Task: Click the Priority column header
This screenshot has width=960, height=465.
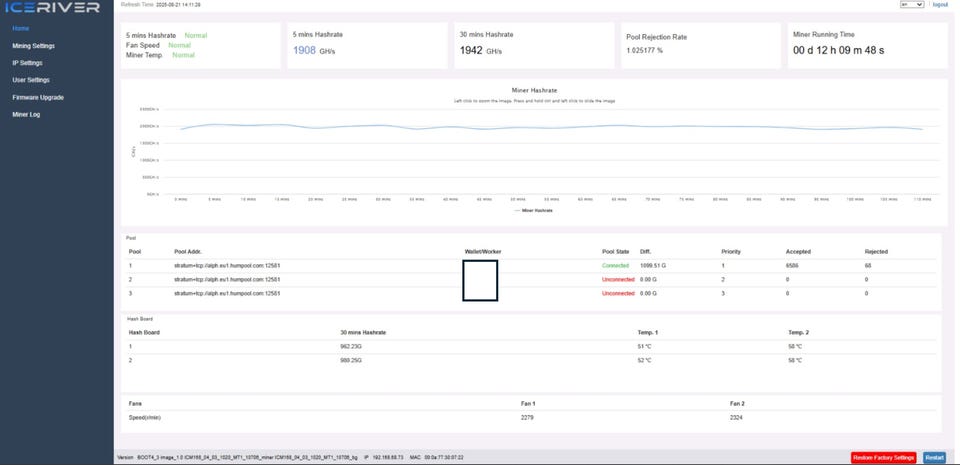Action: click(731, 251)
